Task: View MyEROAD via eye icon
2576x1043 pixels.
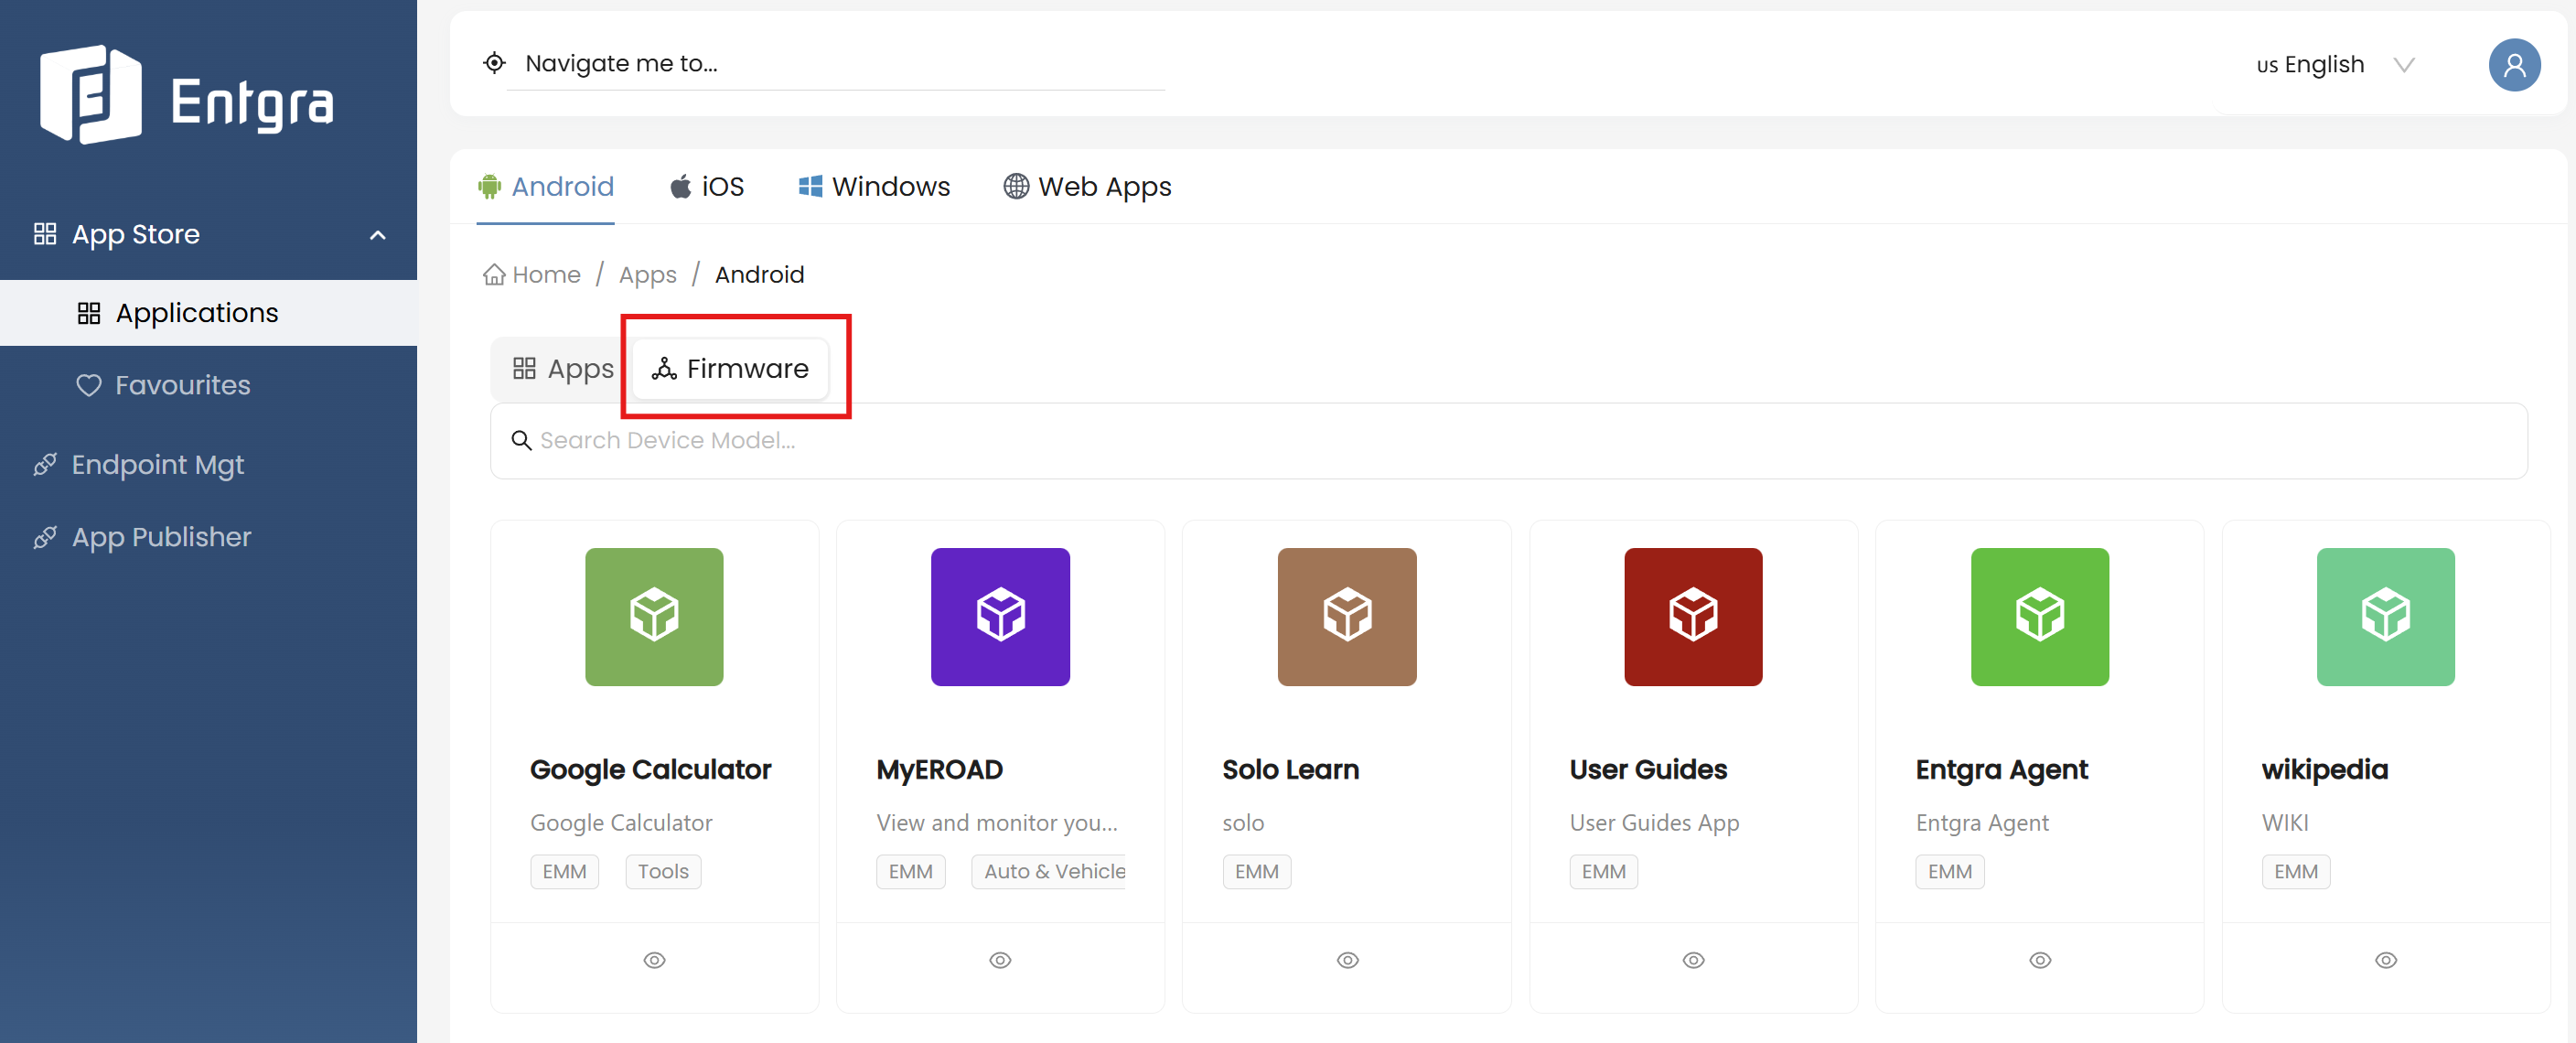Action: tap(1000, 959)
